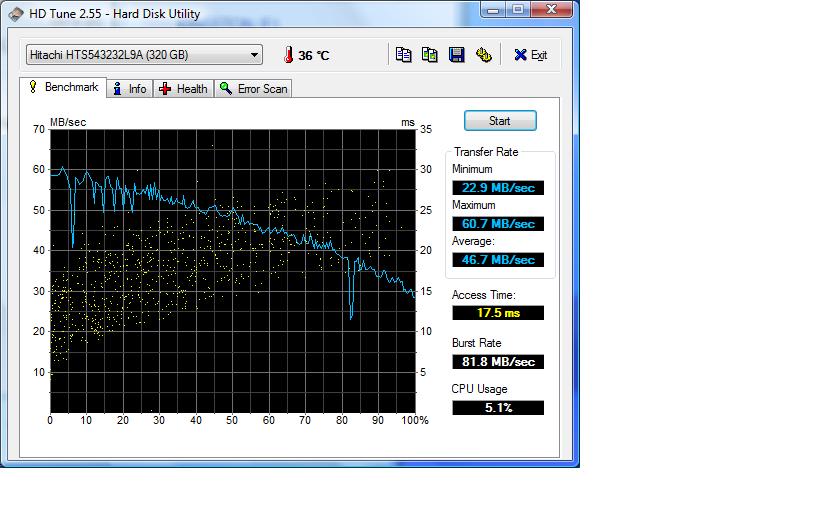The image size is (840, 525).
Task: Maximize the HD Tune window
Action: (x=518, y=10)
